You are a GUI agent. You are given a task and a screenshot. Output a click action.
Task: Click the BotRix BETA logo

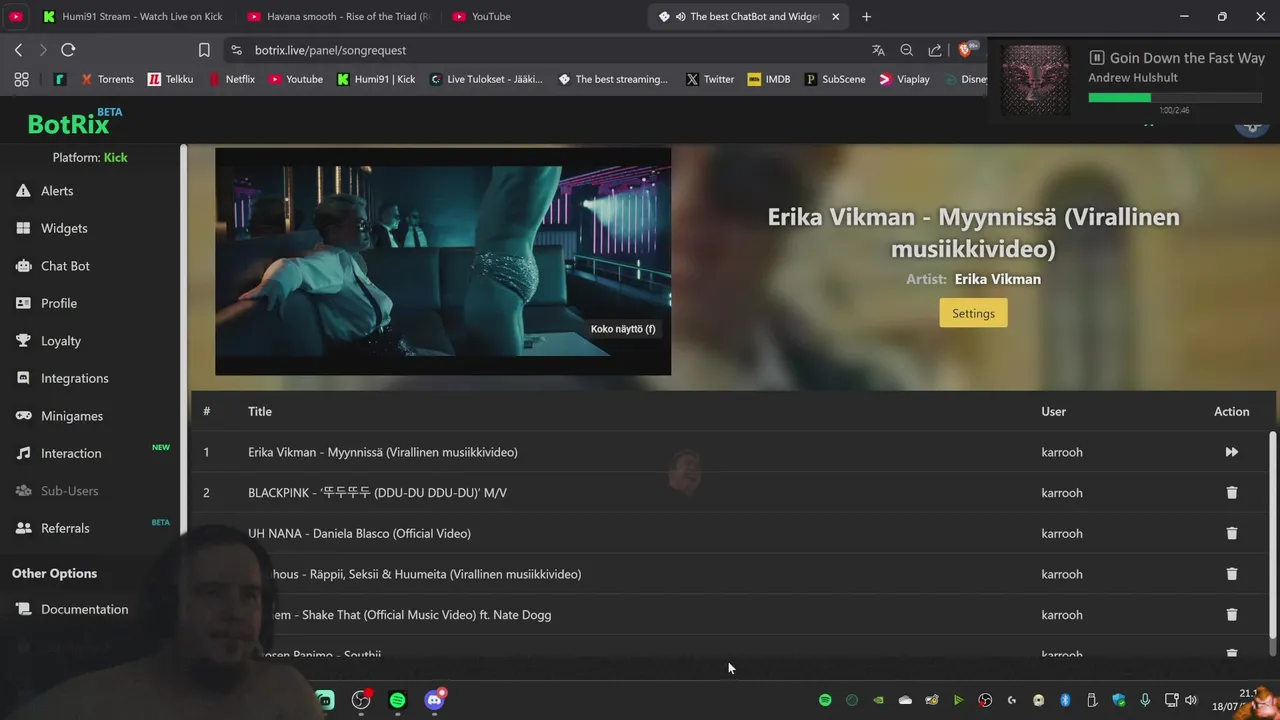pos(75,122)
